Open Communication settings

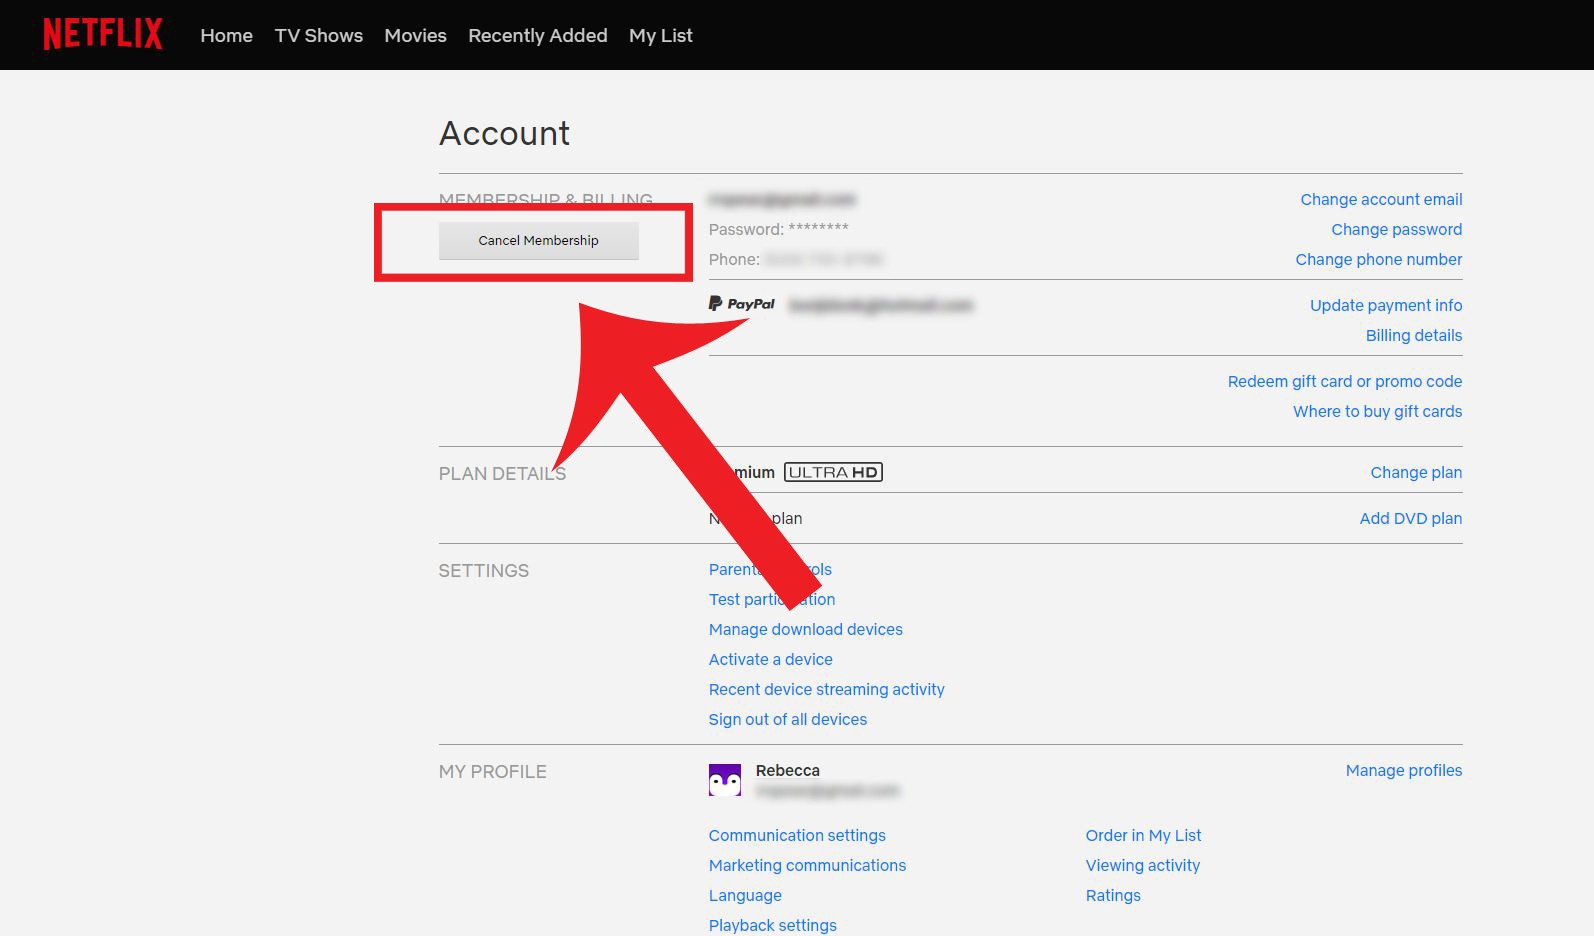click(797, 836)
